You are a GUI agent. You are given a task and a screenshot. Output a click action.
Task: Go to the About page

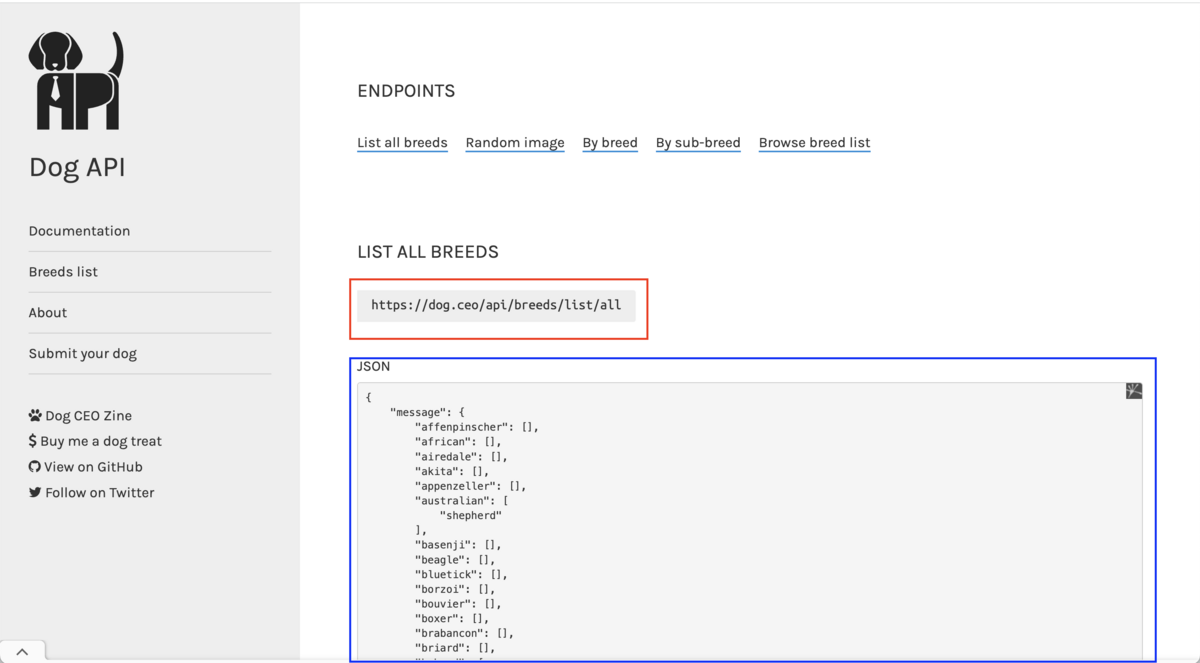point(48,313)
